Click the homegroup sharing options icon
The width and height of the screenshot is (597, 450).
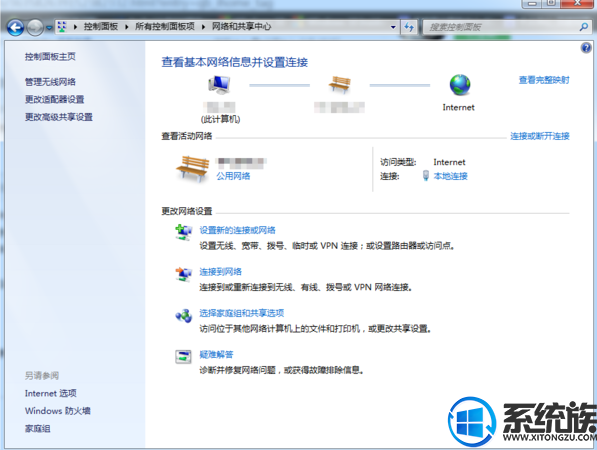click(x=184, y=316)
